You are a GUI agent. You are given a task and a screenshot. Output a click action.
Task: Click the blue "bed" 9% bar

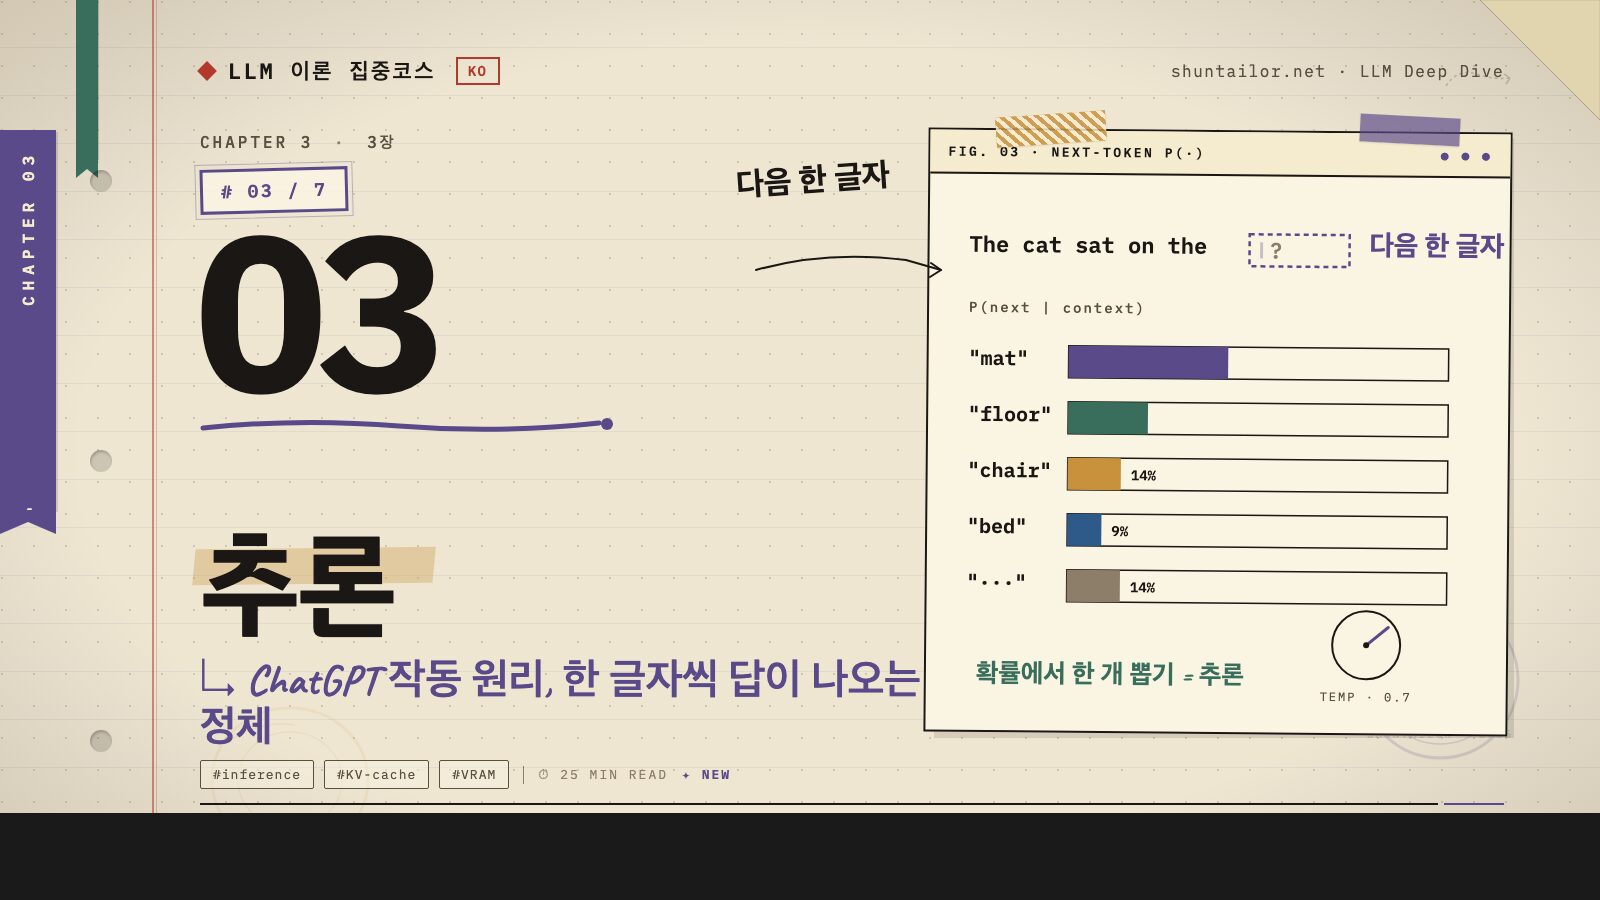click(1084, 530)
